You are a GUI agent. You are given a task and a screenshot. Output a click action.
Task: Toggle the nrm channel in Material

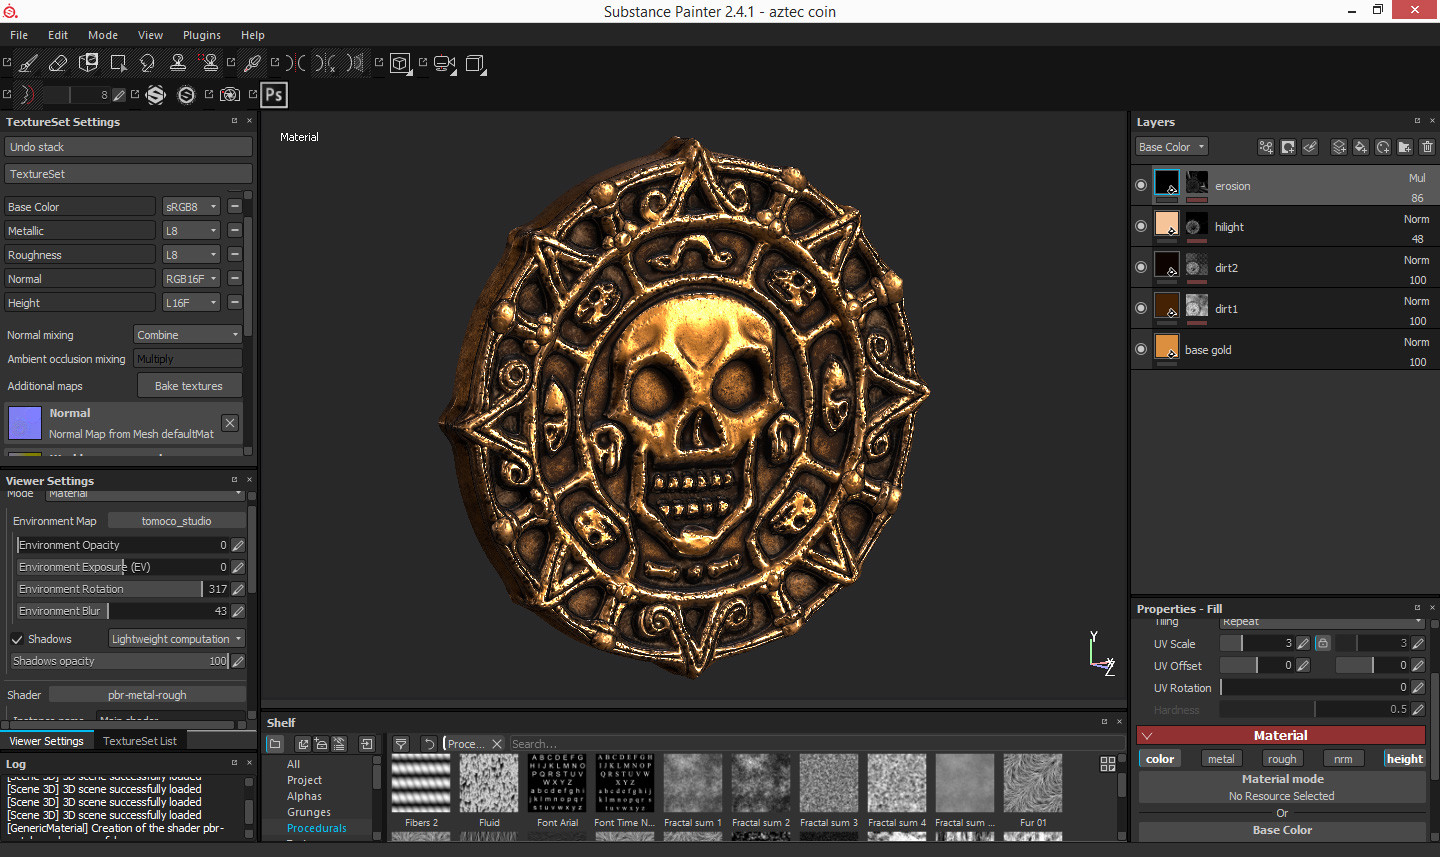tap(1343, 759)
